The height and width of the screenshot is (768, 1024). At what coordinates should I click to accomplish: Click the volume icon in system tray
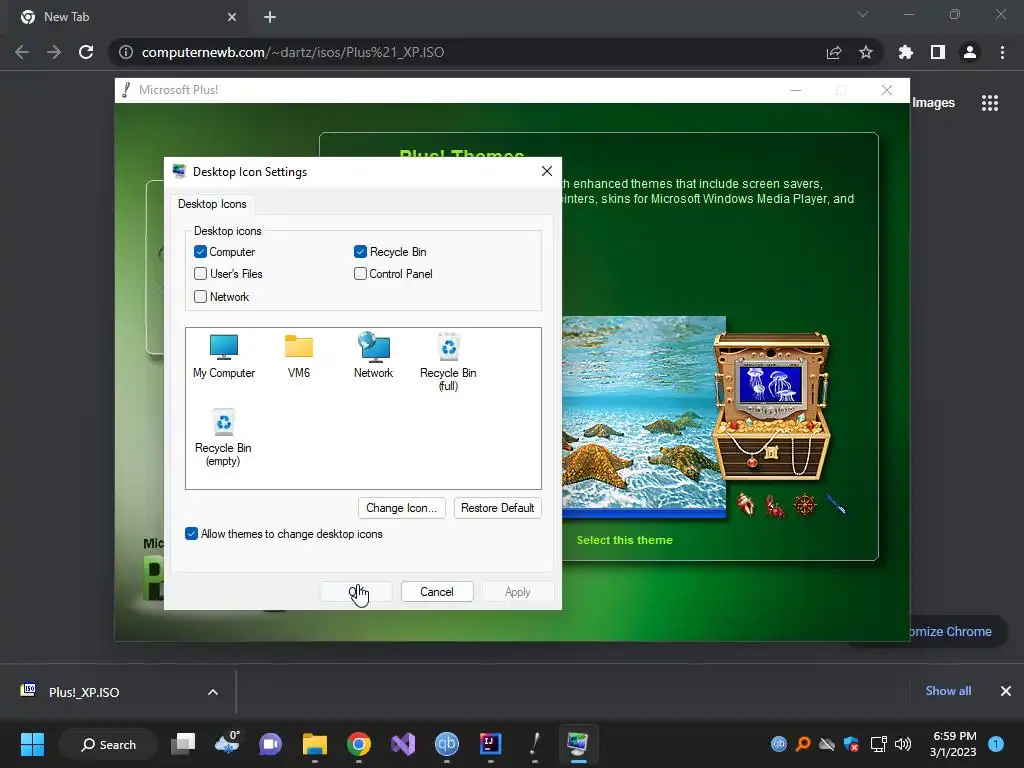pos(903,744)
